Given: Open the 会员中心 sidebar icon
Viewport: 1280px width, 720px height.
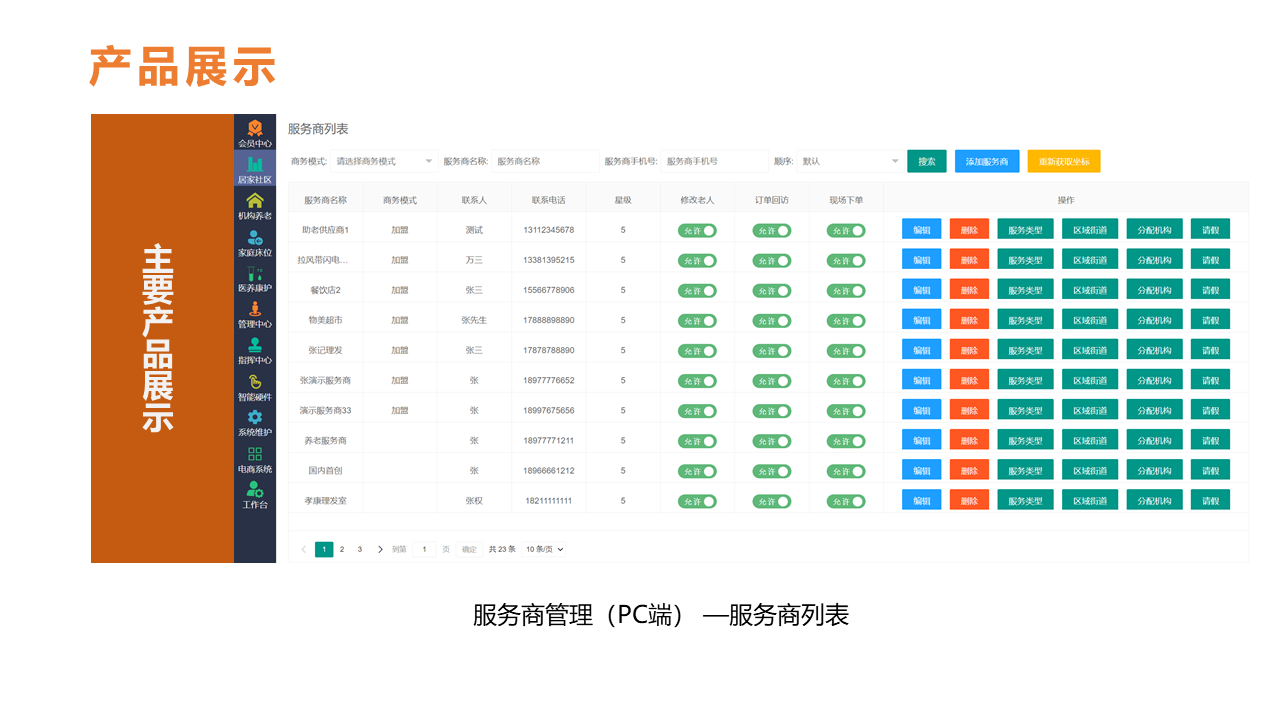Looking at the screenshot, I should coord(255,130).
